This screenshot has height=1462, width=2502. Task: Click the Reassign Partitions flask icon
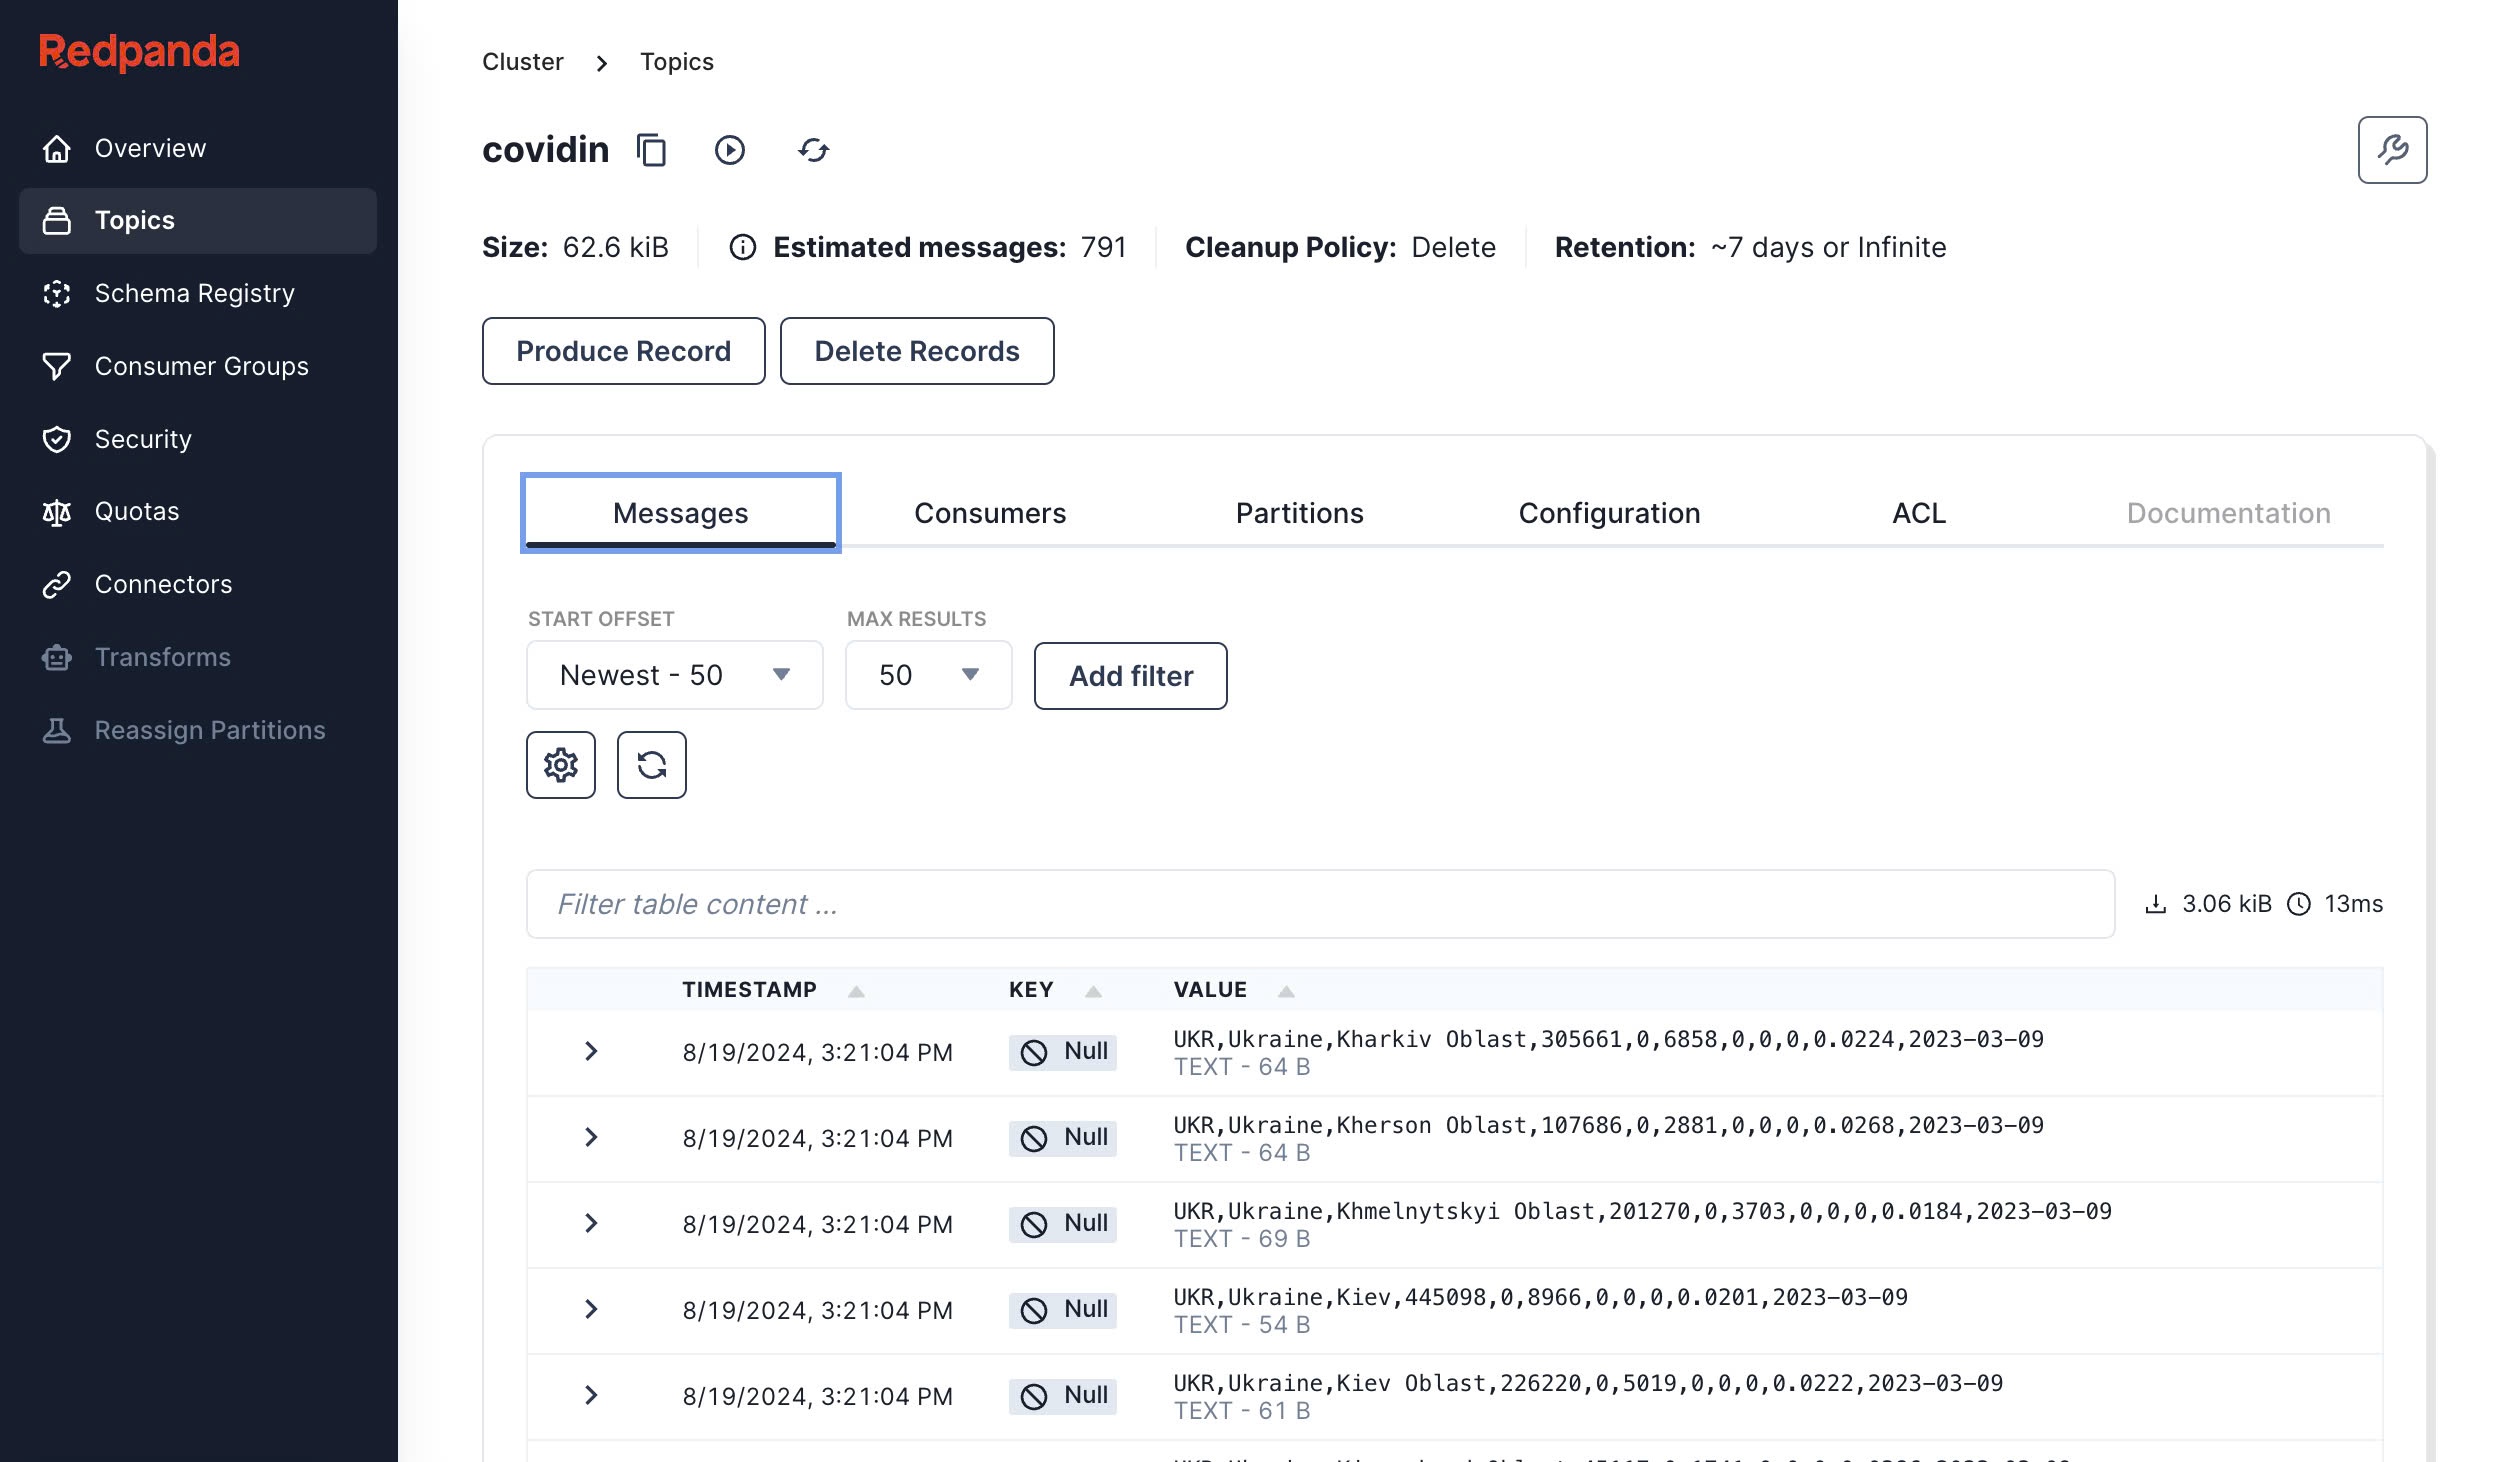[x=57, y=730]
